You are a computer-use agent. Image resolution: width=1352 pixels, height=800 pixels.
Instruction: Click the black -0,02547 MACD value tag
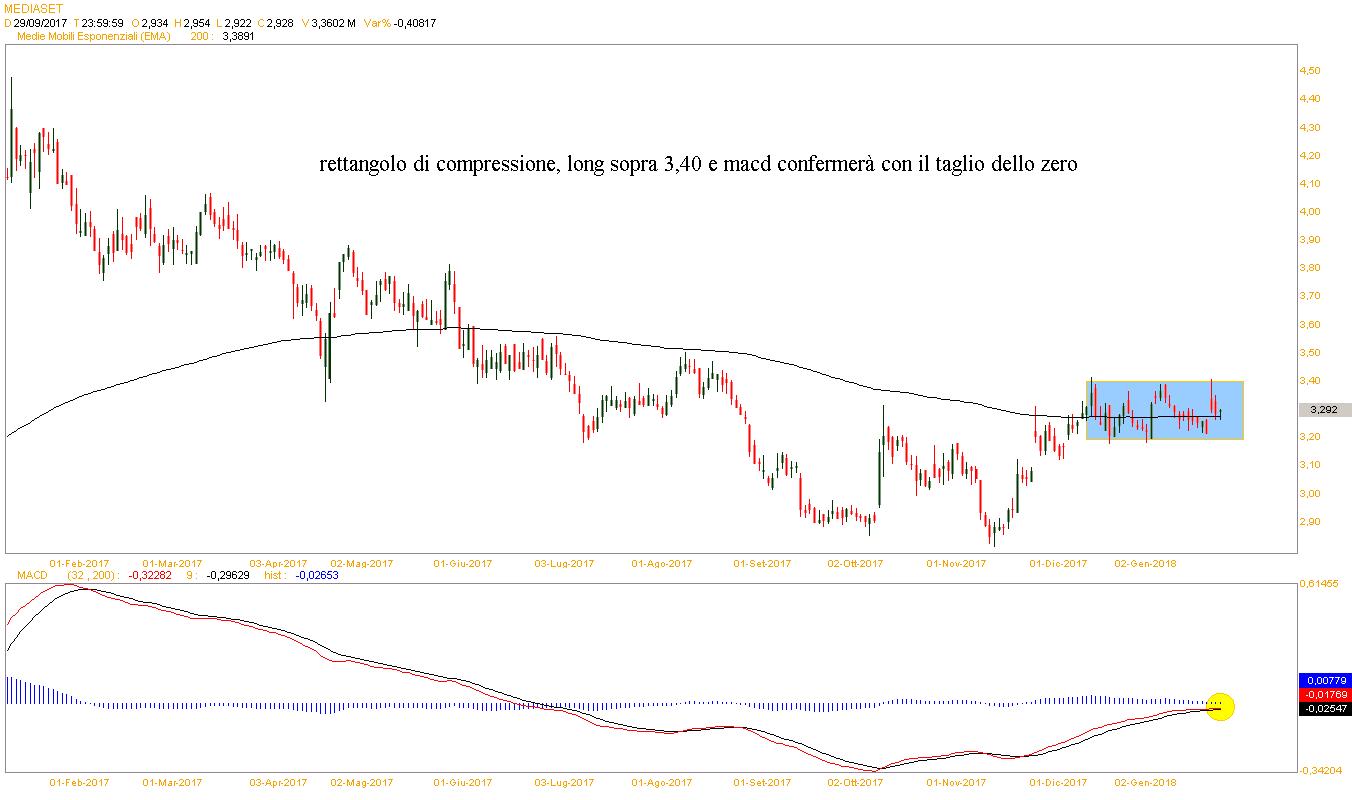point(1325,708)
